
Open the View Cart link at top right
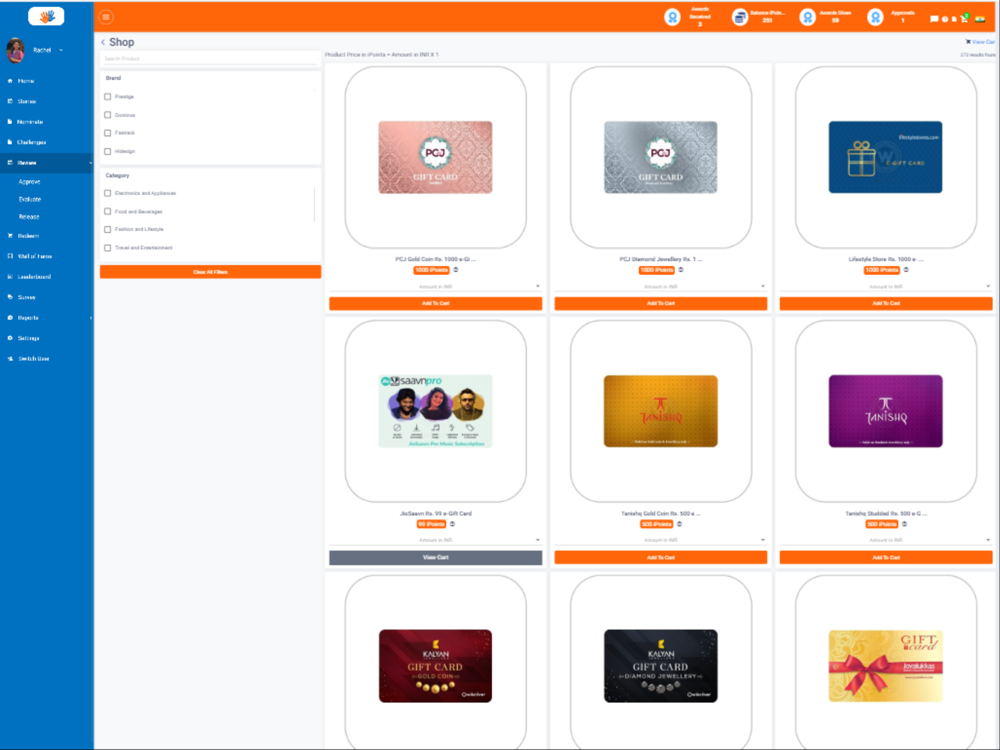(980, 41)
